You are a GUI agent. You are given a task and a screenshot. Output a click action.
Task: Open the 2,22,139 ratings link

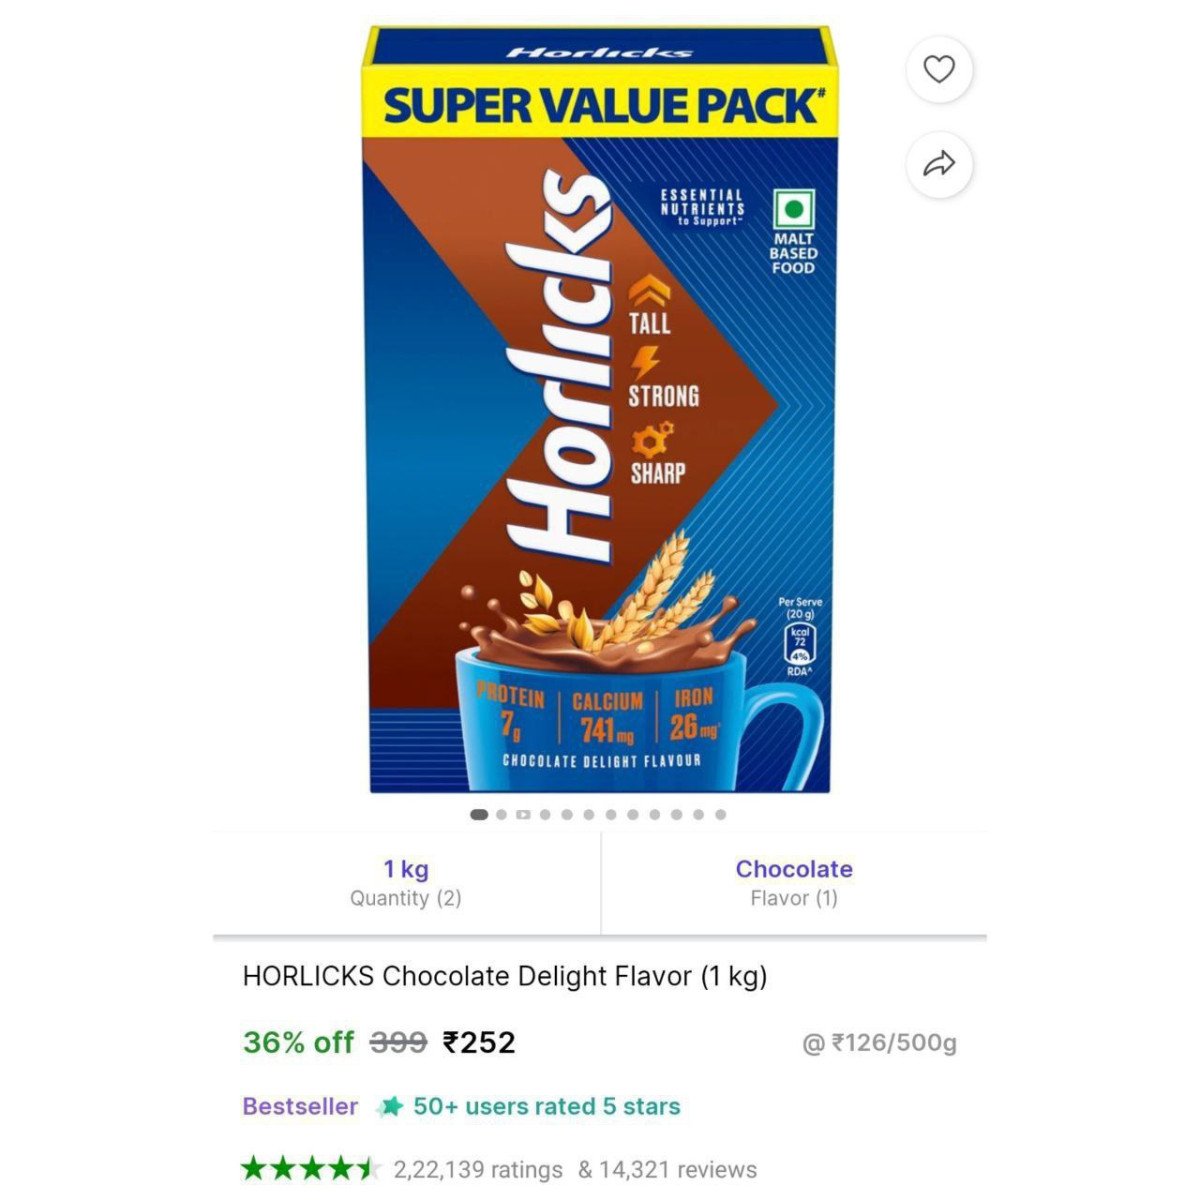pos(478,1169)
